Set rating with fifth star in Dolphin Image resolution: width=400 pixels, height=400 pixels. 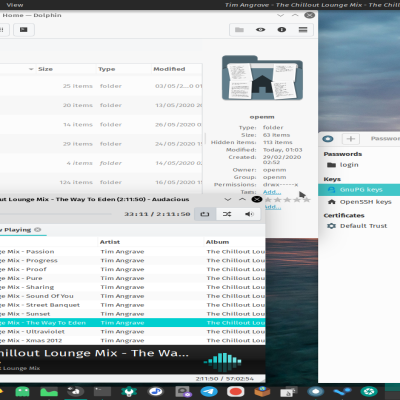pos(307,200)
